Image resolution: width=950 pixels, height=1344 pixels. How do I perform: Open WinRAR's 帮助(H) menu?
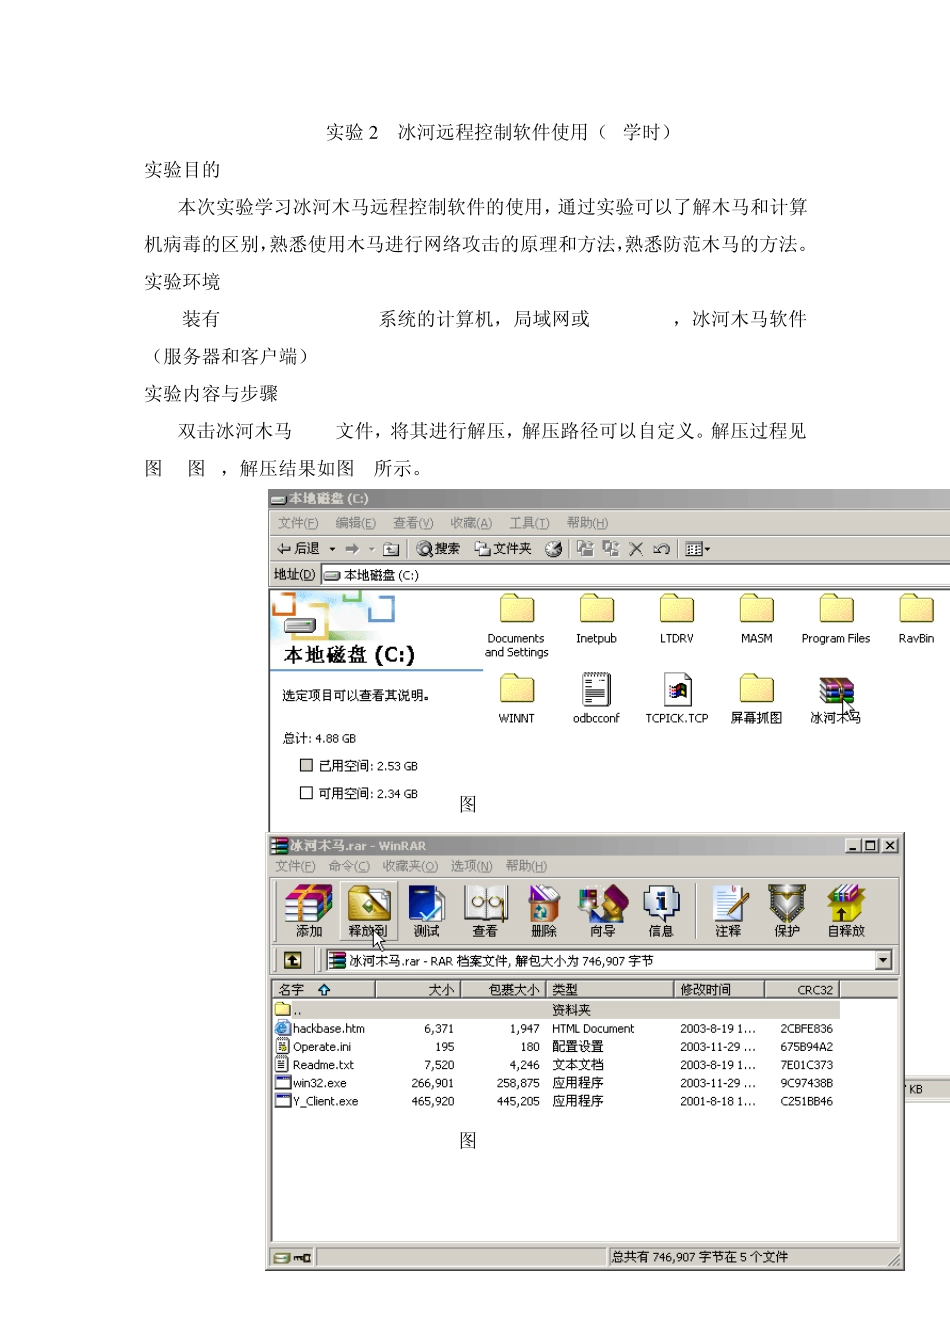coord(526,866)
